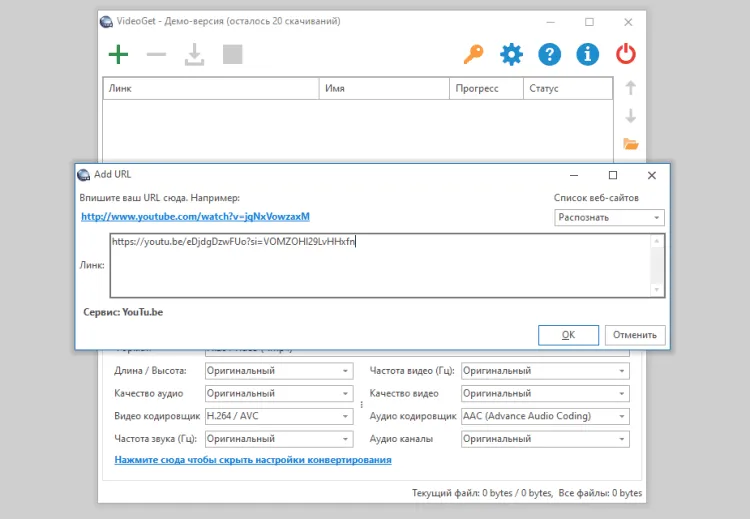This screenshot has width=750, height=519.
Task: Expand the Аудио кодировщик AAC dropdown
Action: 544,416
